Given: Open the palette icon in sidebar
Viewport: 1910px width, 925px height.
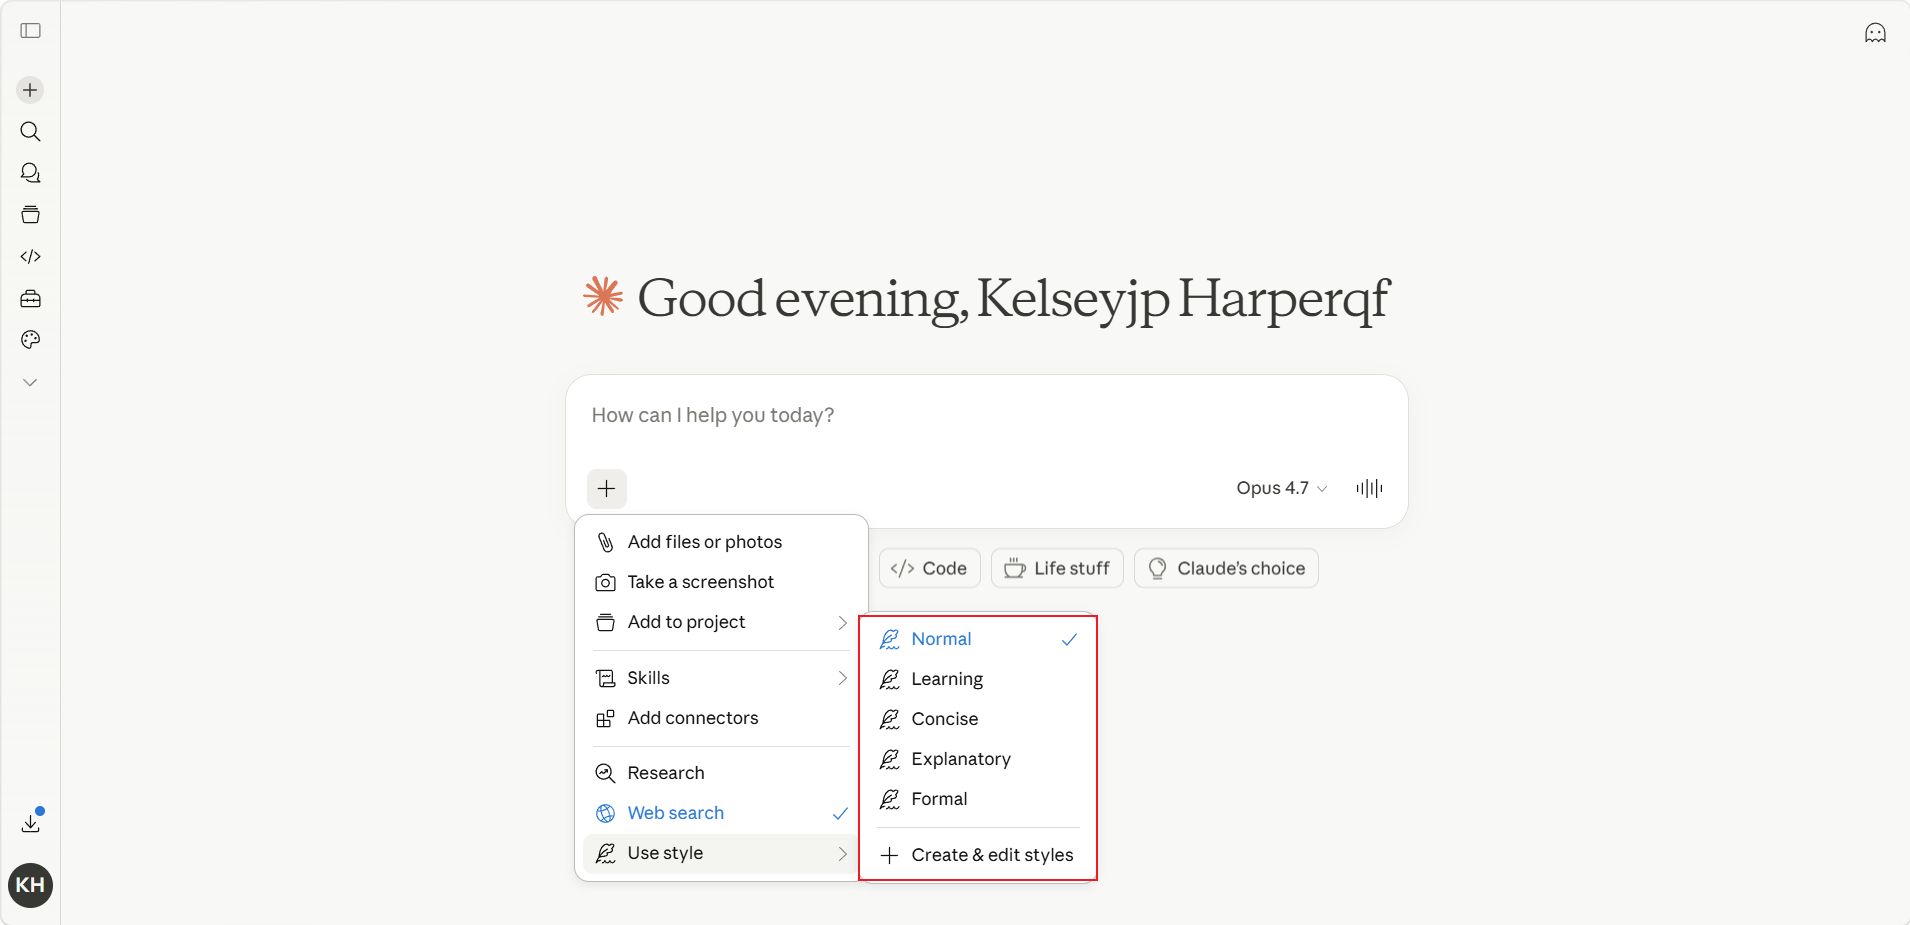Looking at the screenshot, I should pyautogui.click(x=30, y=340).
